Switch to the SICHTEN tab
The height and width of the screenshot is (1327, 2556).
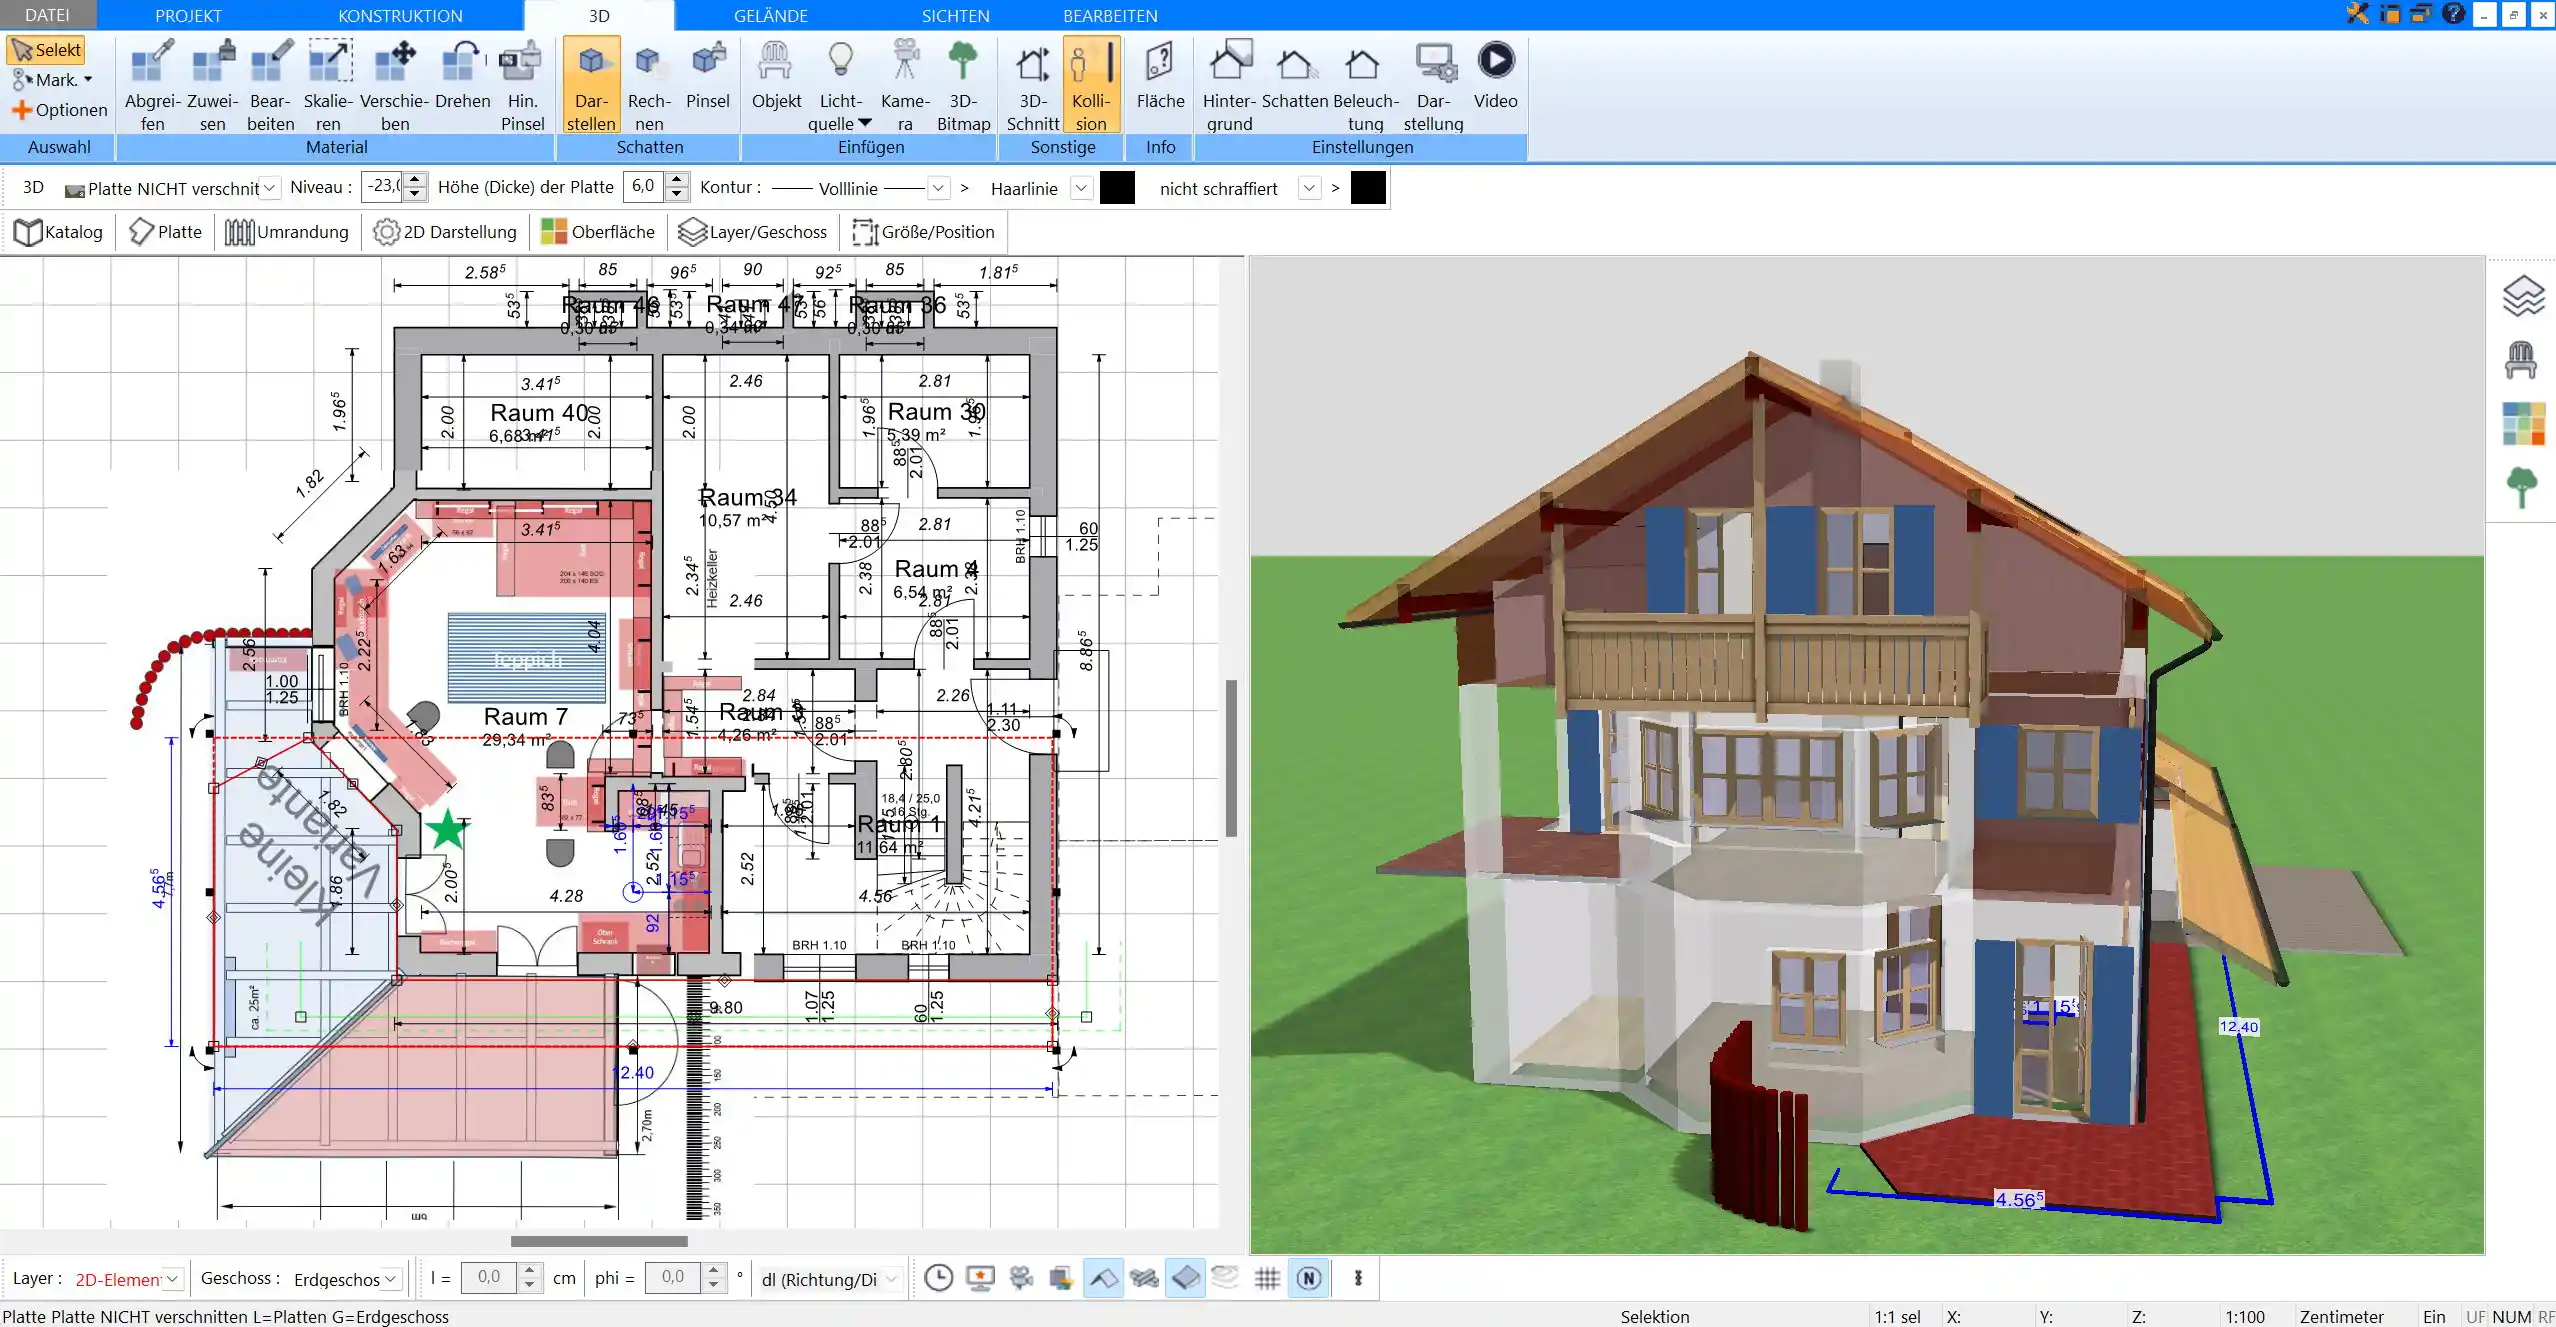[955, 15]
